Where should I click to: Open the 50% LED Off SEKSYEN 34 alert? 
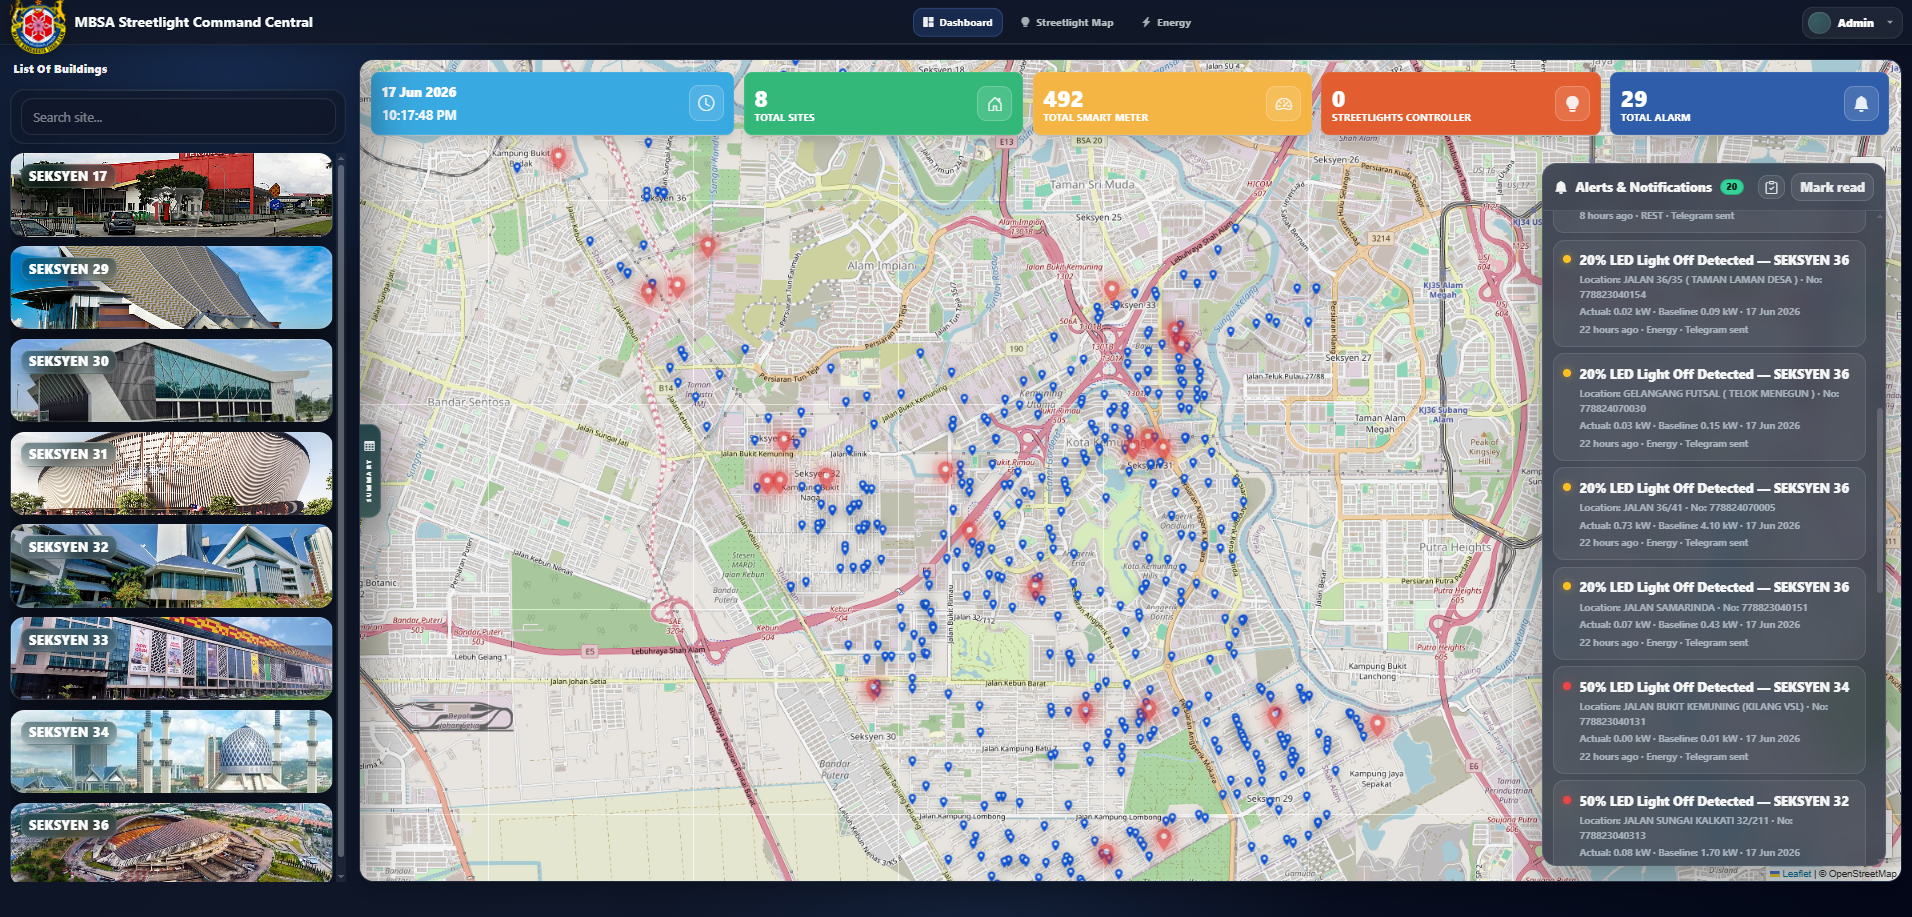click(x=1709, y=720)
